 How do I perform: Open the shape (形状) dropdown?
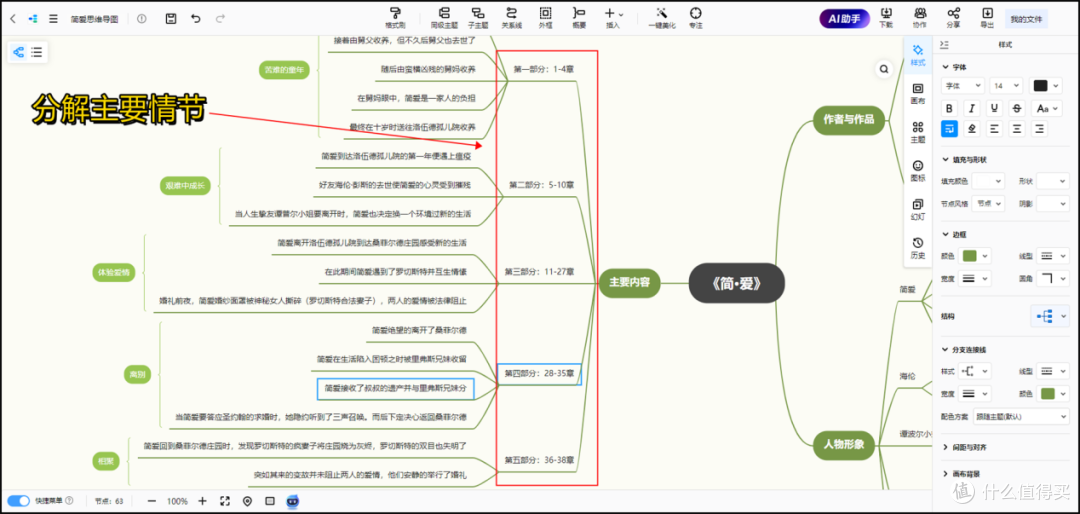pos(1053,181)
